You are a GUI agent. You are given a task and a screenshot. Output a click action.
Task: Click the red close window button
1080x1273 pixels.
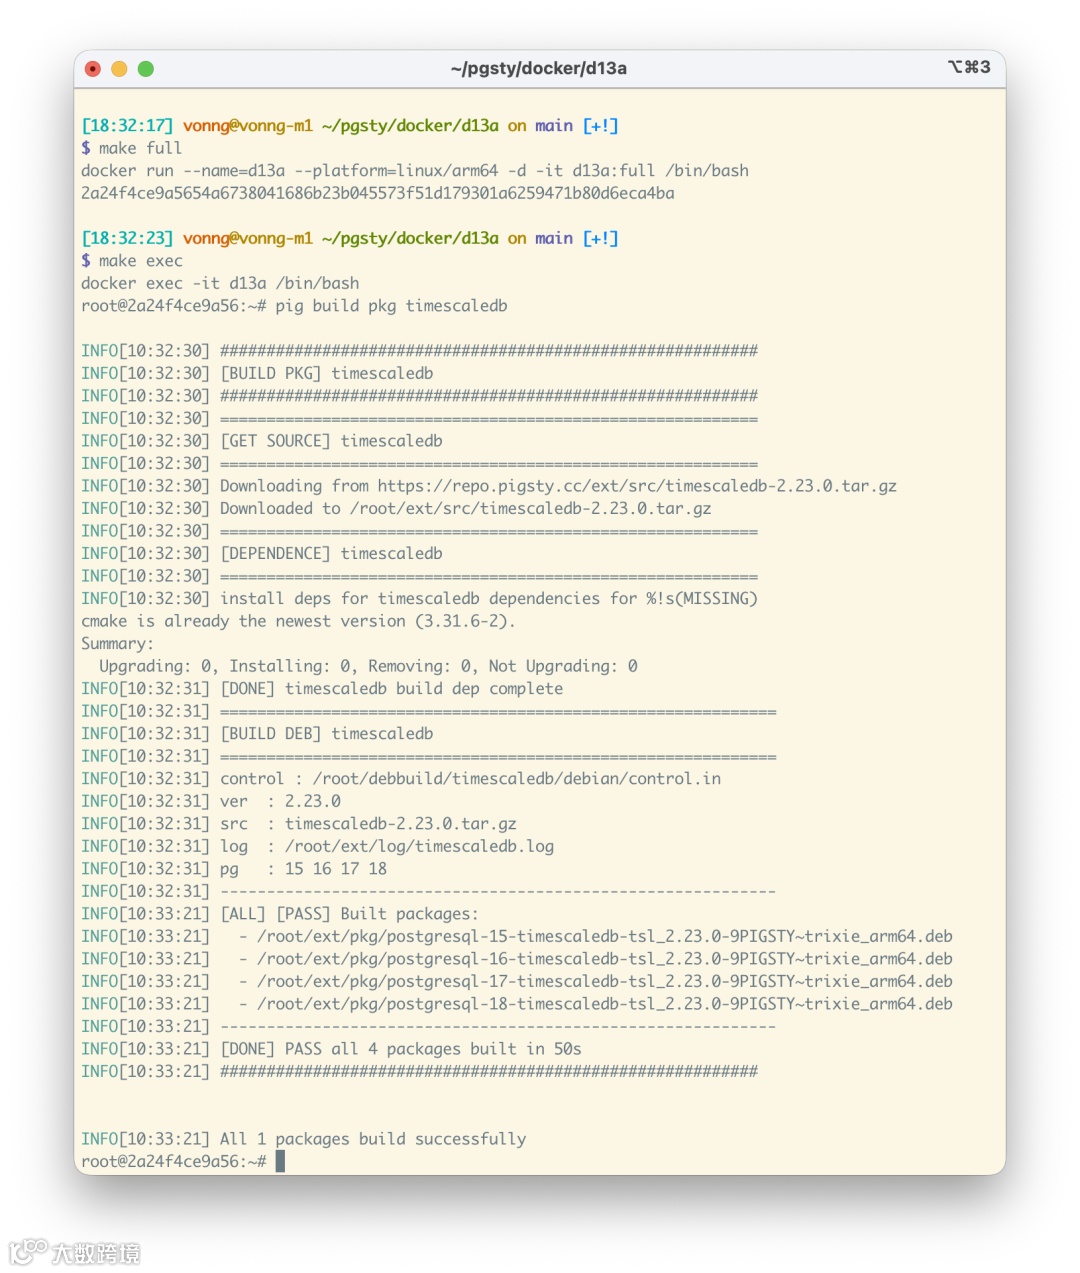pos(93,69)
